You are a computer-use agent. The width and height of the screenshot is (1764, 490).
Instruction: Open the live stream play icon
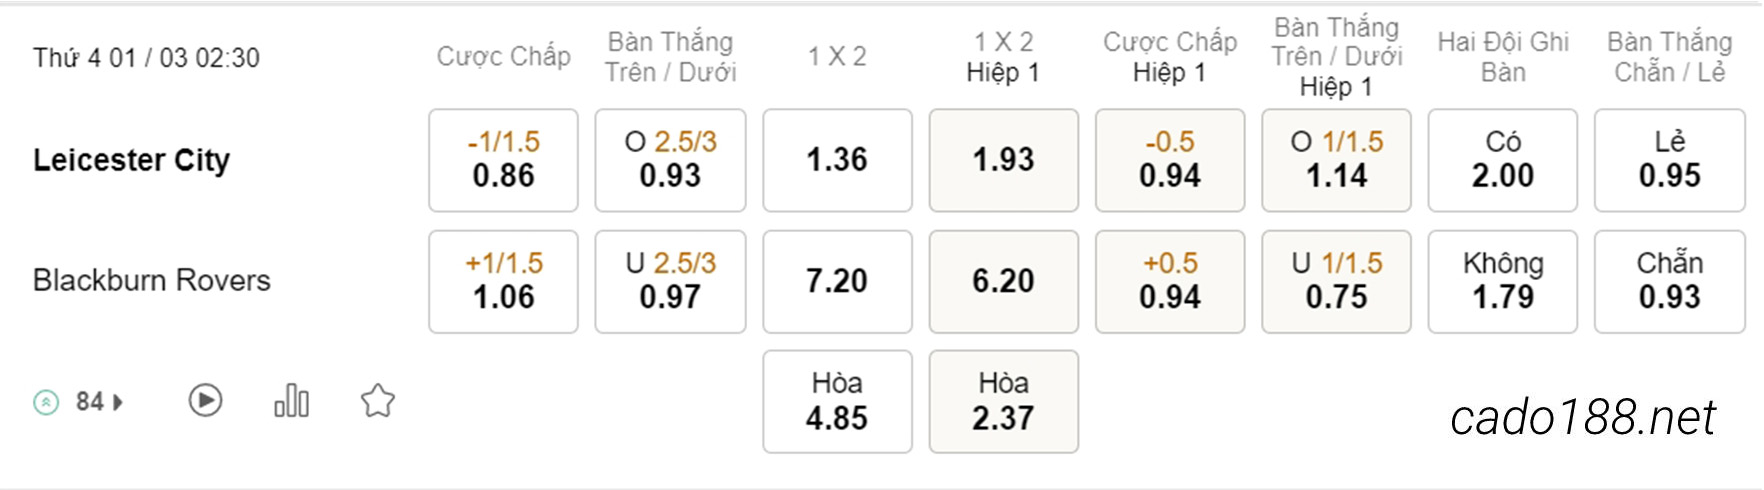[x=205, y=401]
